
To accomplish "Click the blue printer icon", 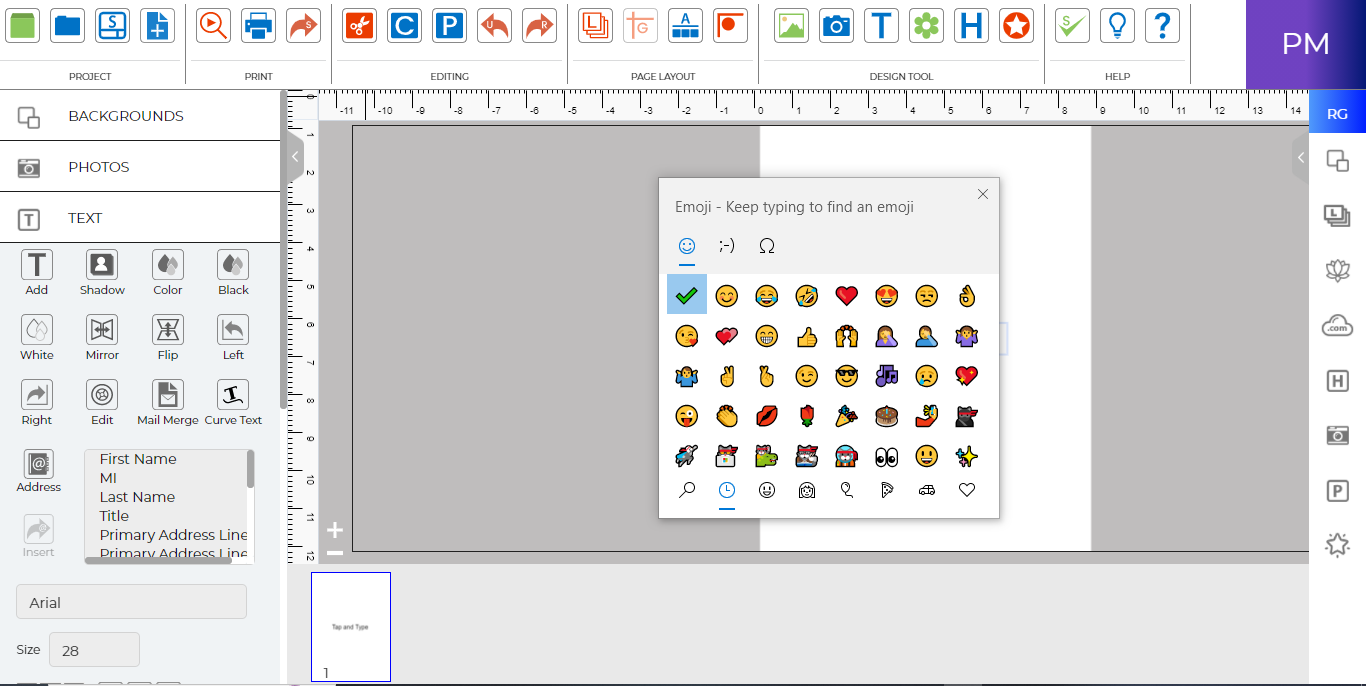I will click(x=258, y=25).
